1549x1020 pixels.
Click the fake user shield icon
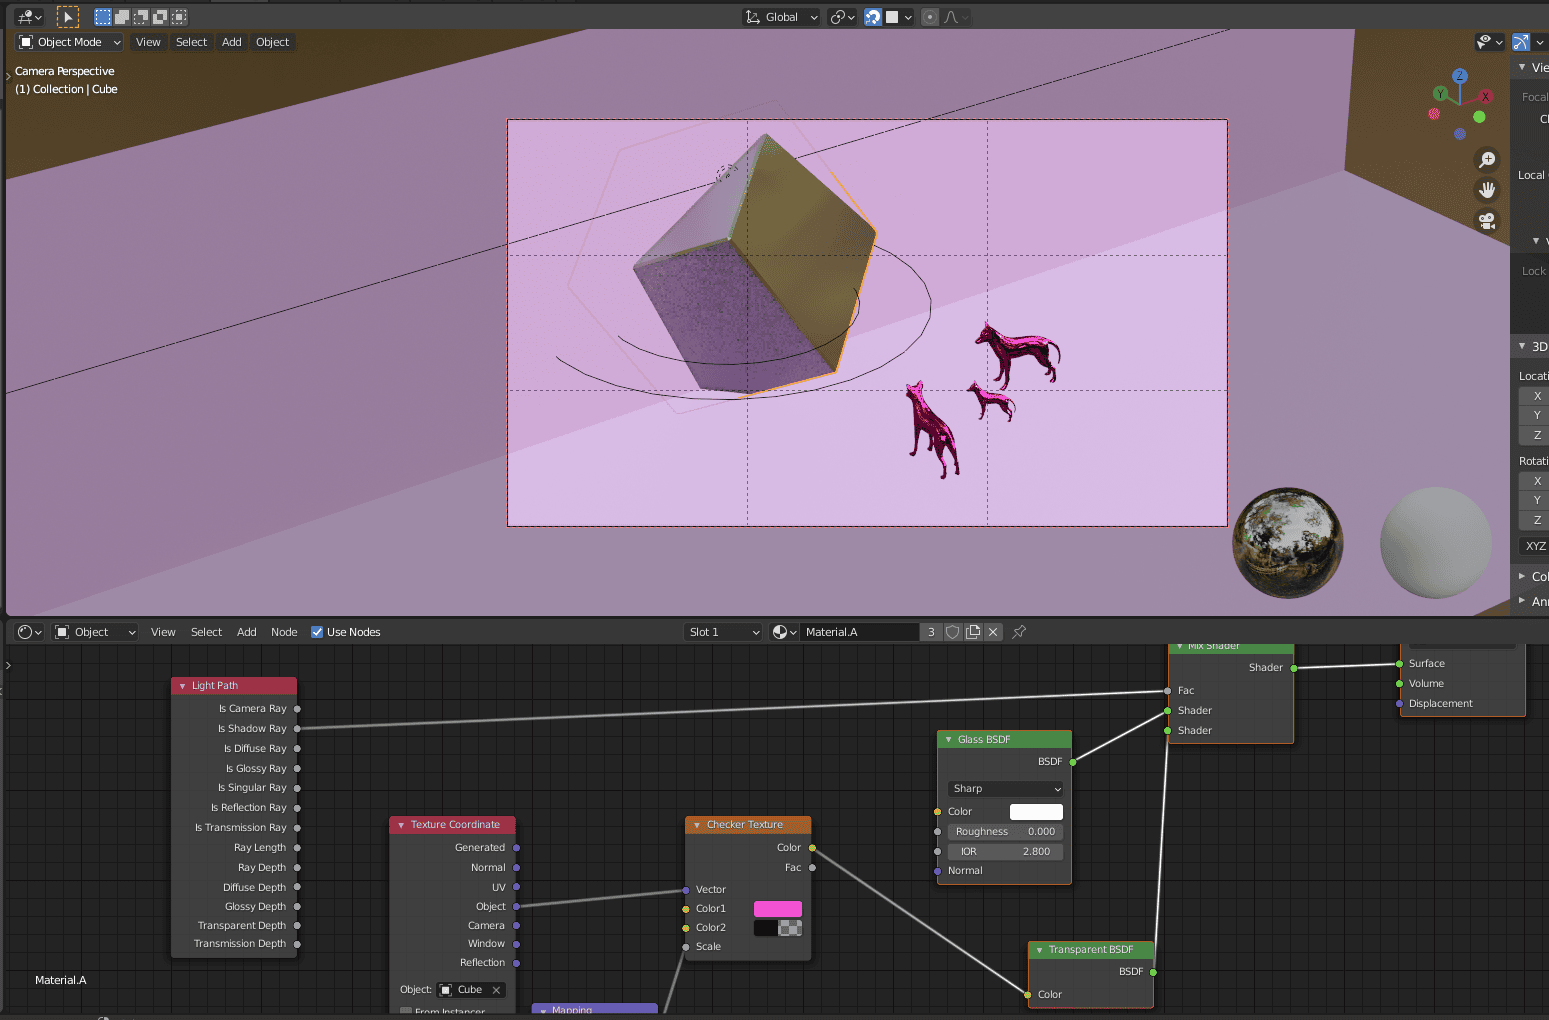pos(953,632)
